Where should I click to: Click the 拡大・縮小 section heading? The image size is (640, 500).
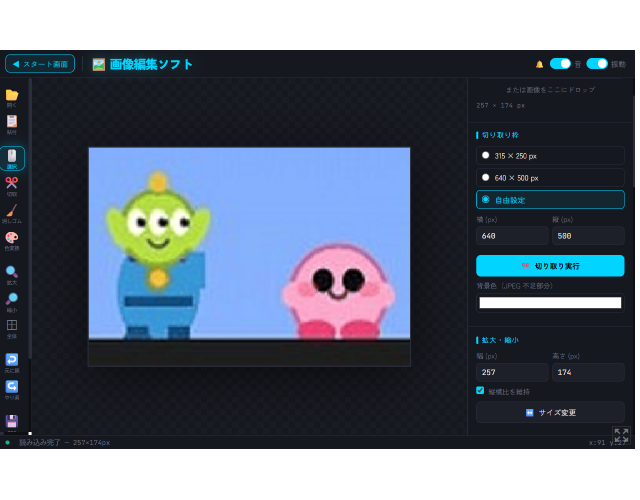(x=500, y=340)
